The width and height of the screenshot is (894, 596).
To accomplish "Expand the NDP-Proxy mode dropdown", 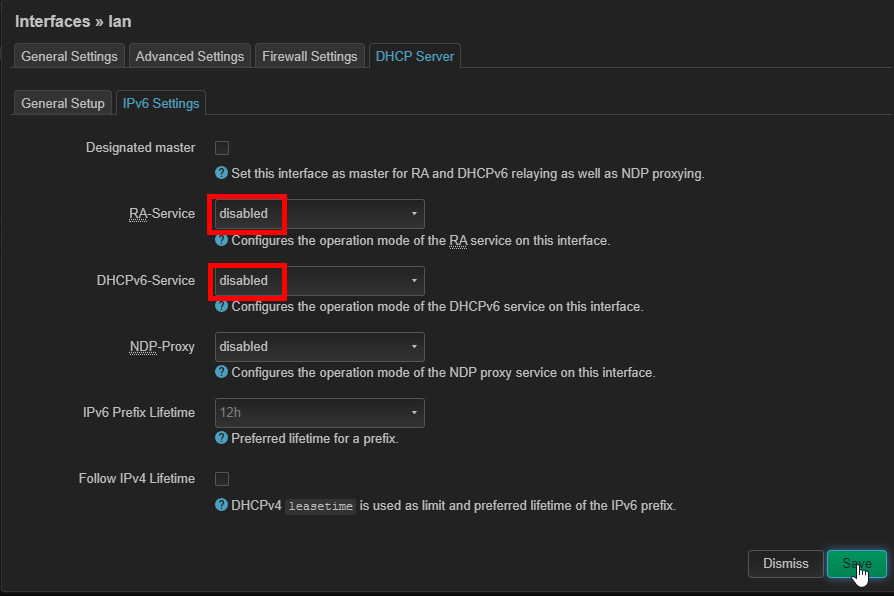I will coord(319,347).
